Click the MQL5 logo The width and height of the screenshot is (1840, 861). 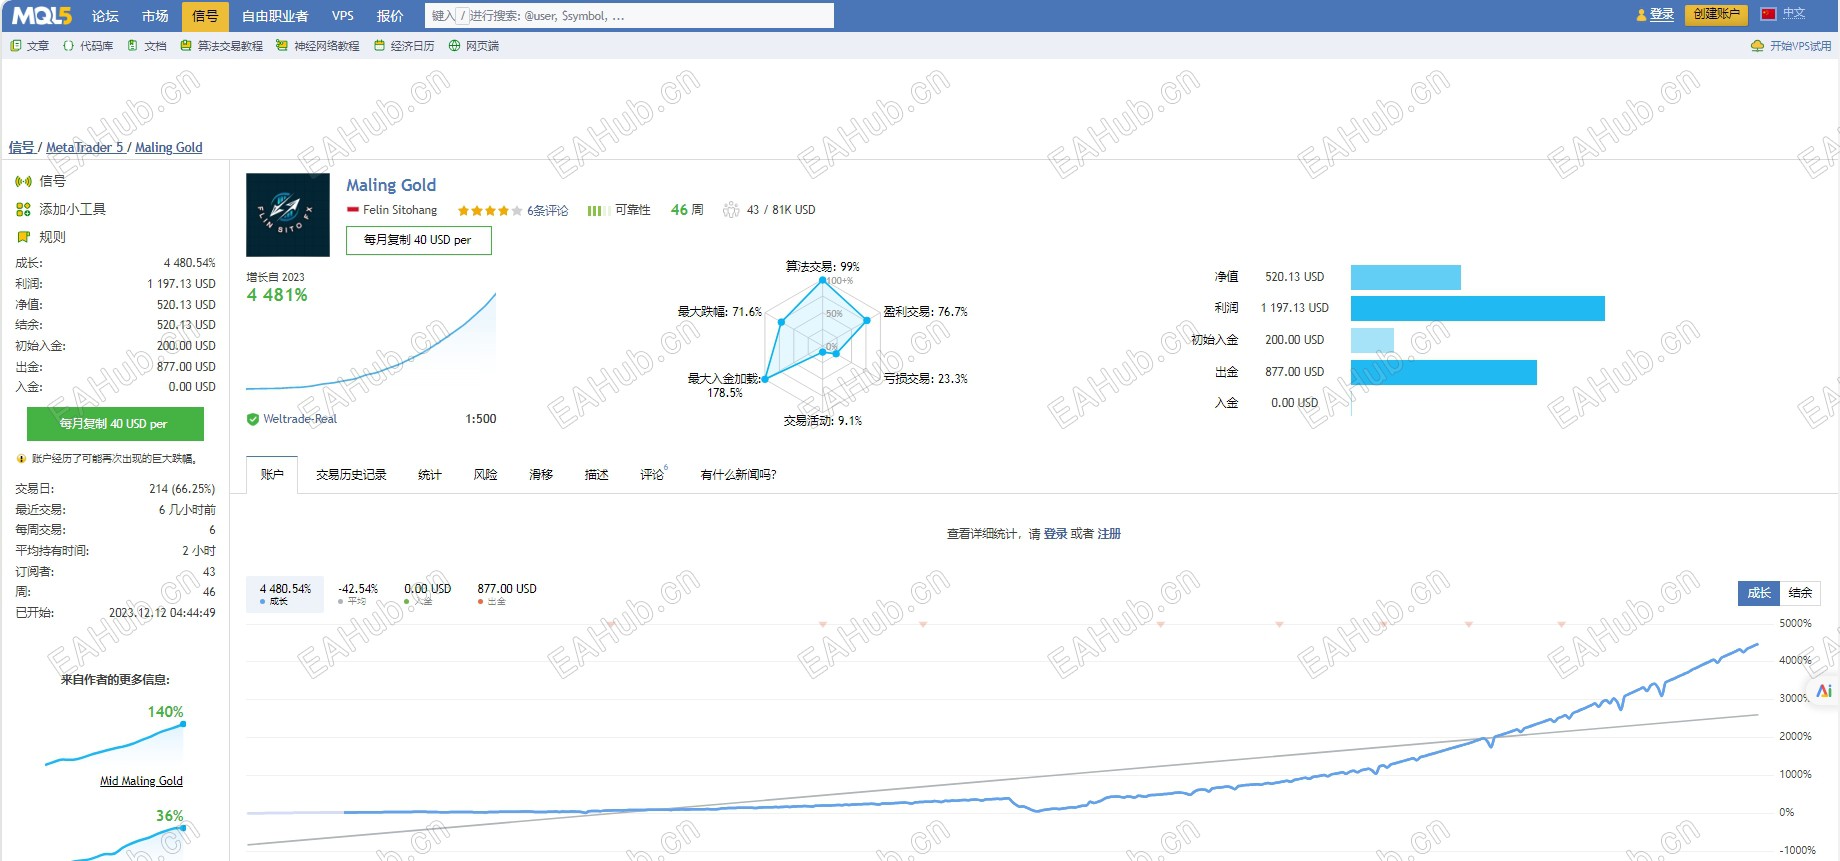point(42,16)
